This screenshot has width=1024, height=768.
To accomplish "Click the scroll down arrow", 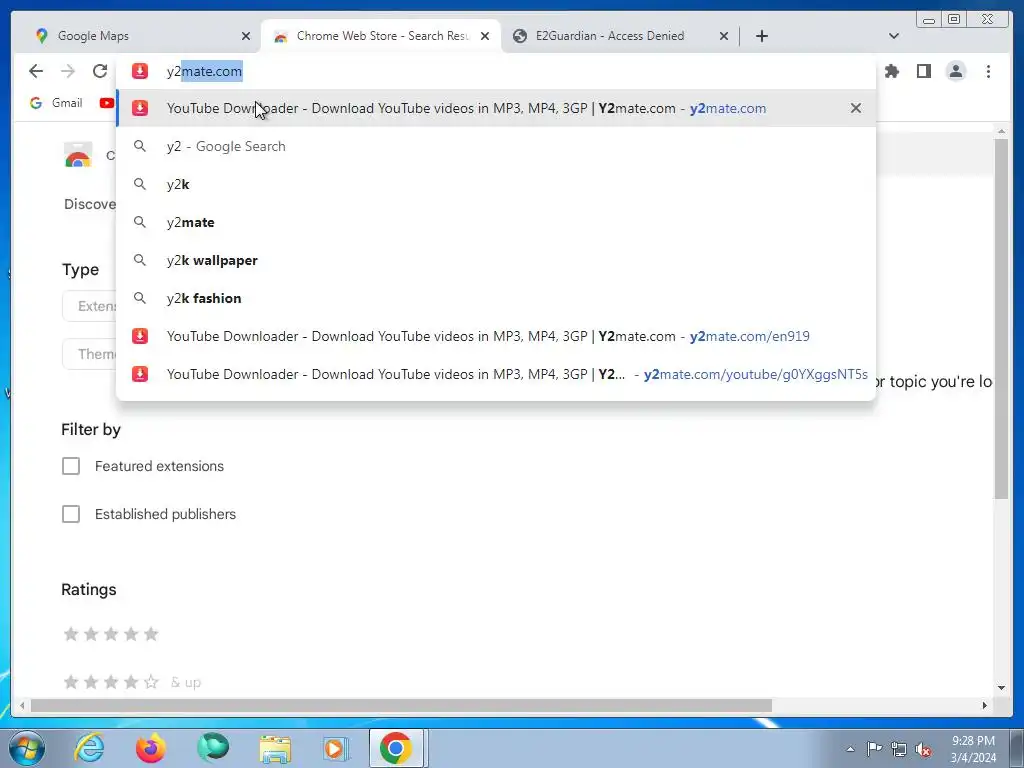I will [1001, 687].
